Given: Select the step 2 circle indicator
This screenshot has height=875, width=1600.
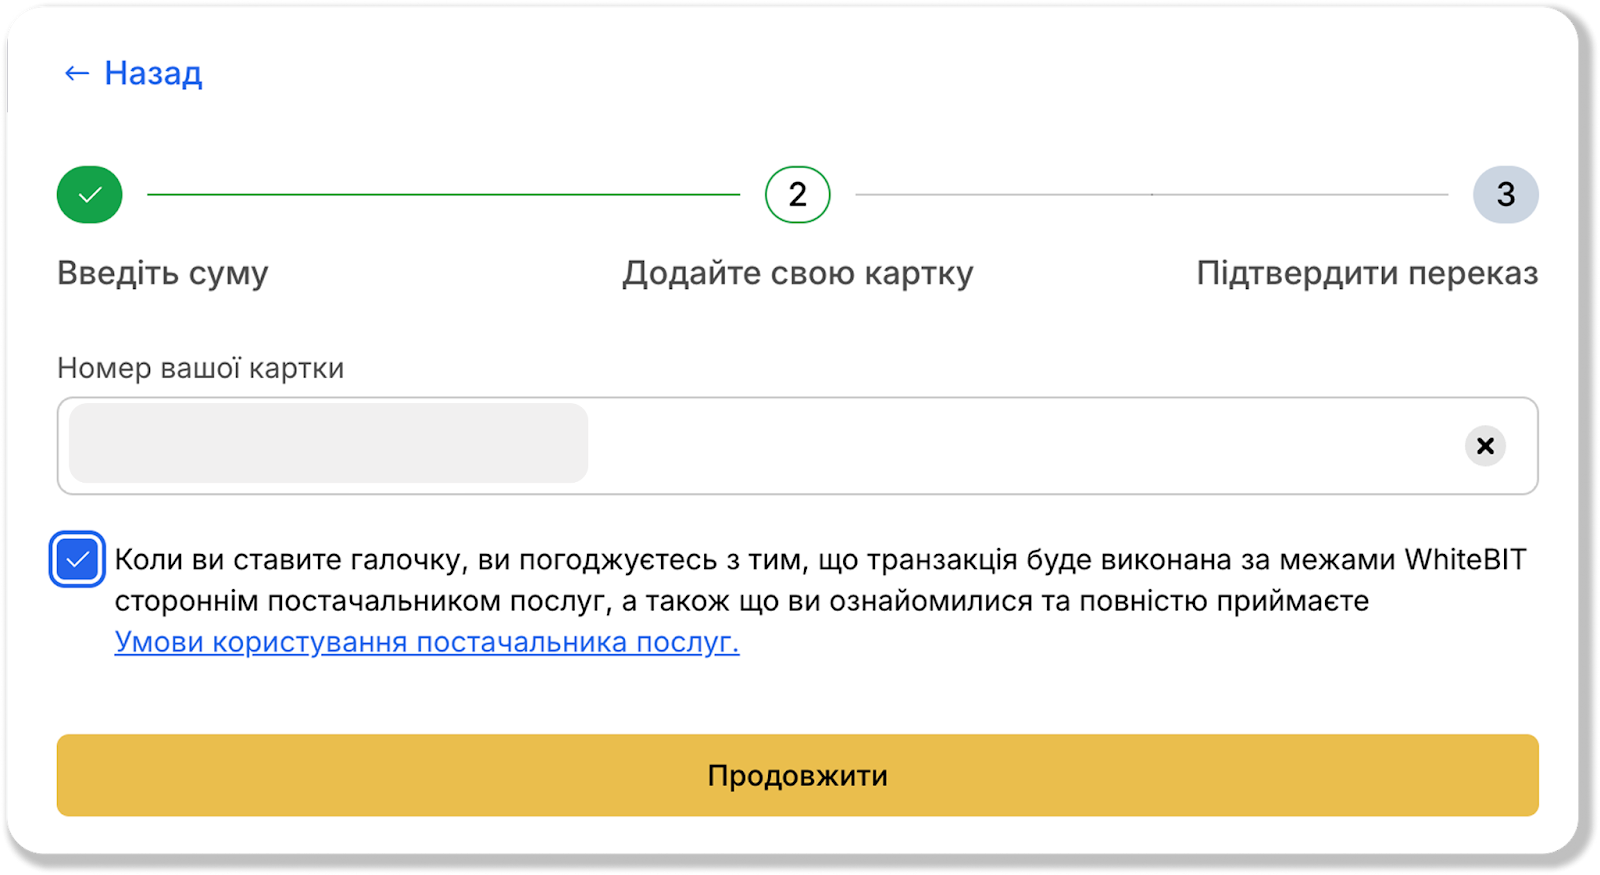Looking at the screenshot, I should [797, 194].
